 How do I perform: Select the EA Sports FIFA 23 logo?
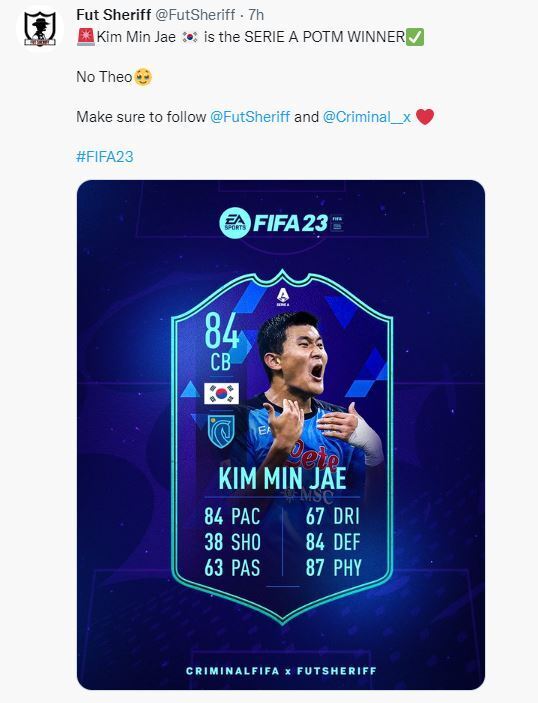[281, 223]
